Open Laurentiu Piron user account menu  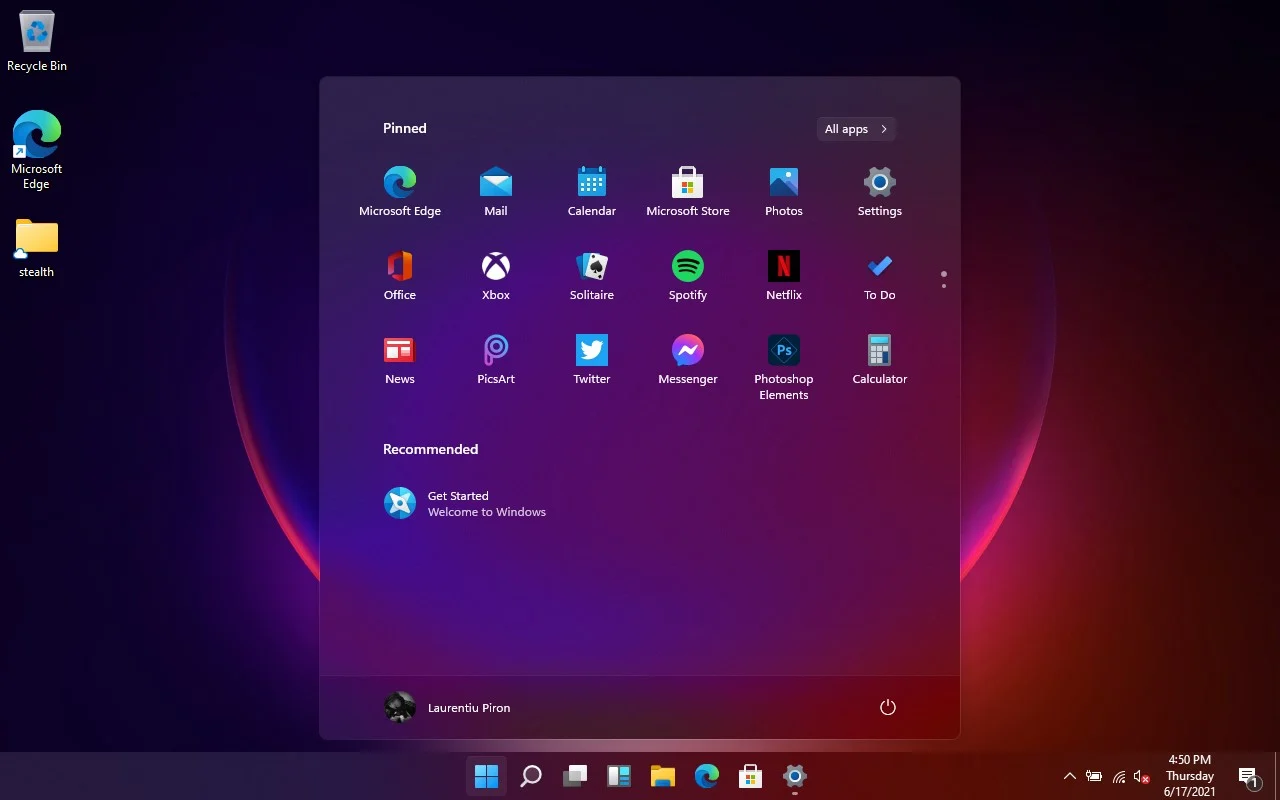(448, 707)
